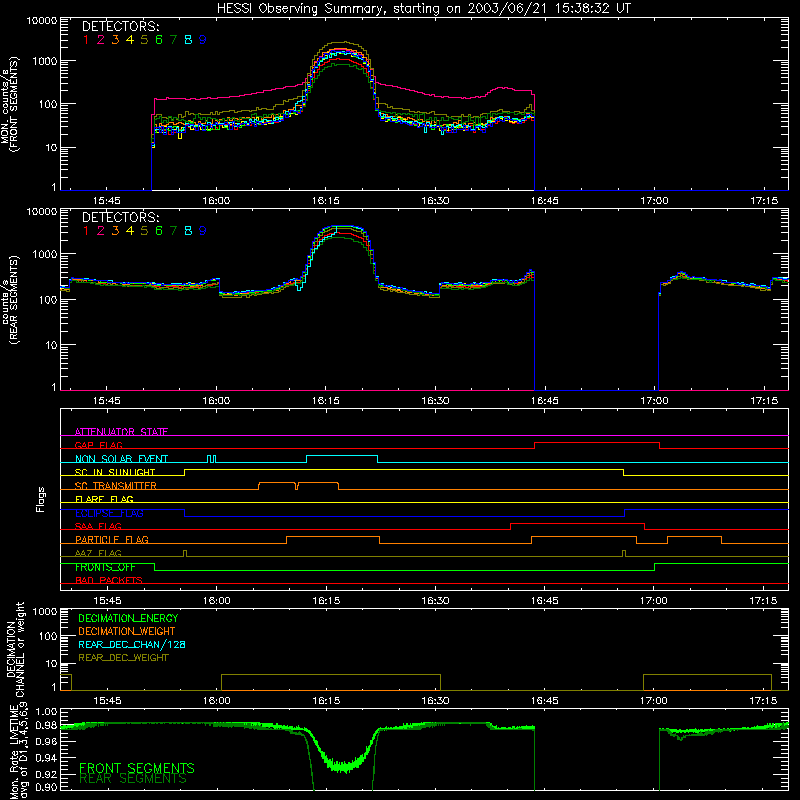Screen dimensions: 800x800
Task: Click the DECIMATION_ENERGY legend entry
Action: tap(129, 618)
